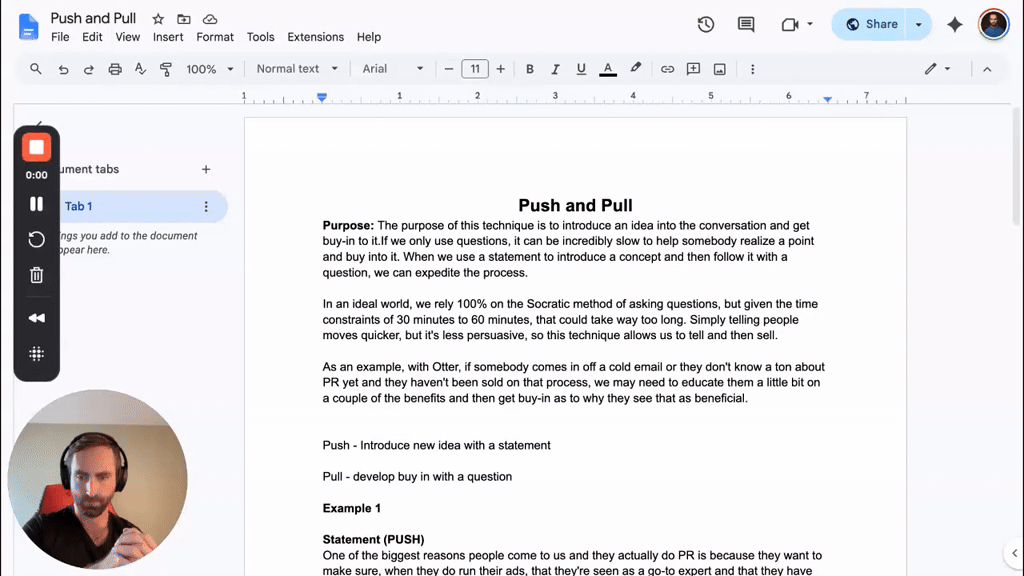Open more toolbar options (three dots)

(x=752, y=69)
